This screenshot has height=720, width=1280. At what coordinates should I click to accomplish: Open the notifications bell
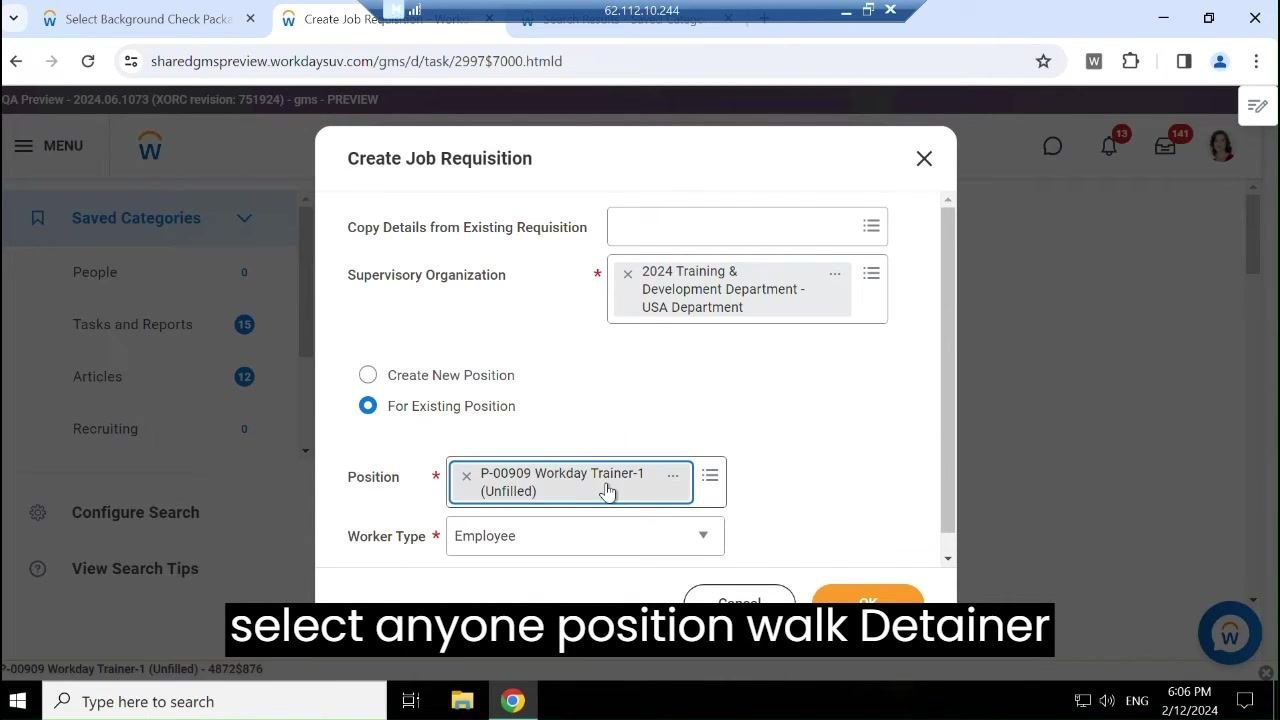1109,146
